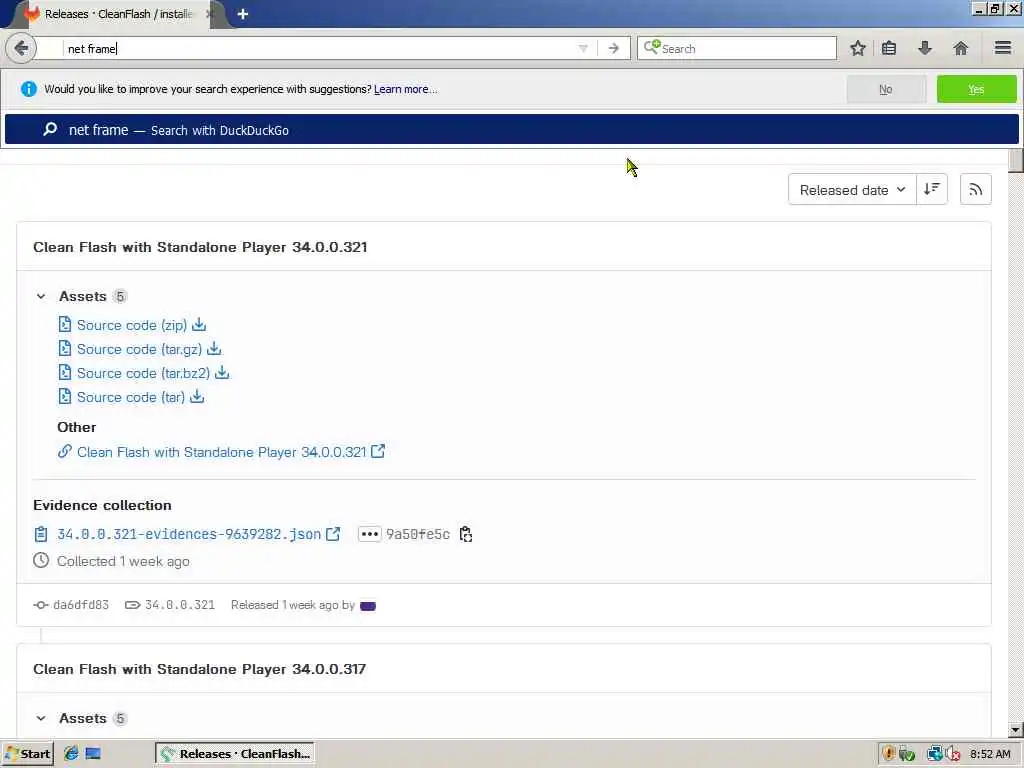Open the Released date sort dropdown

[x=852, y=190]
